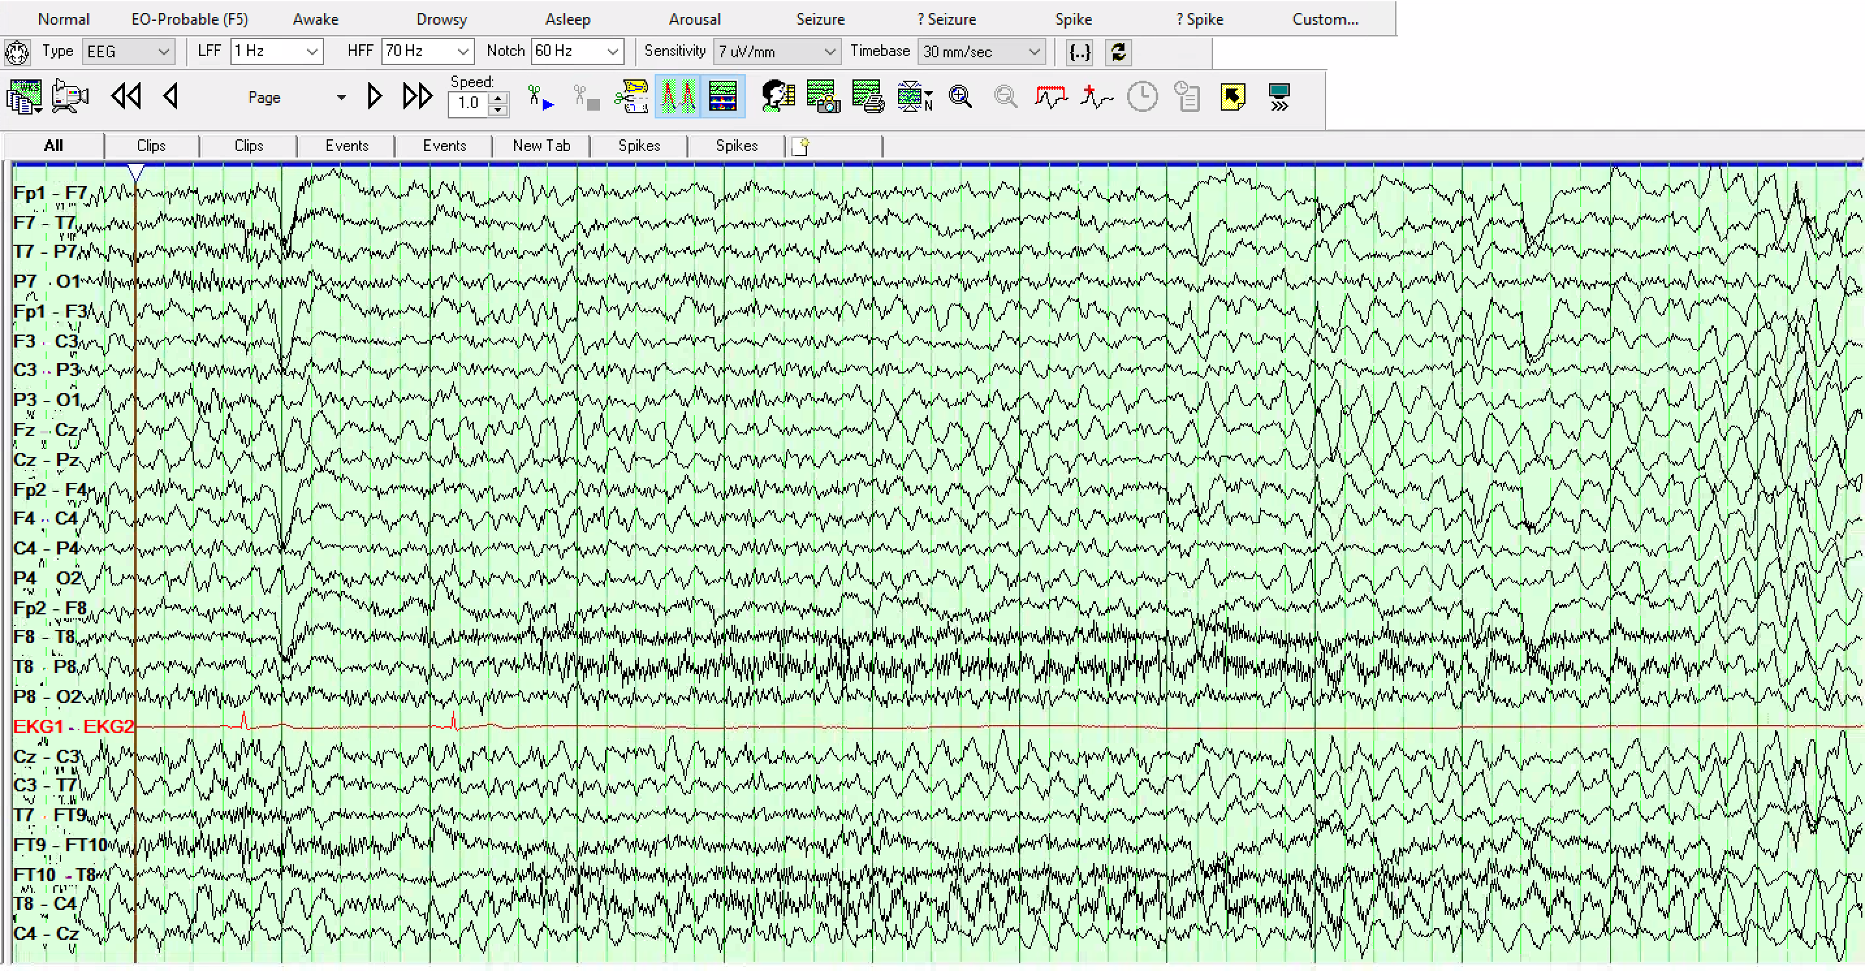Switch to the New Tab tab
The image size is (1866, 972).
click(x=541, y=146)
